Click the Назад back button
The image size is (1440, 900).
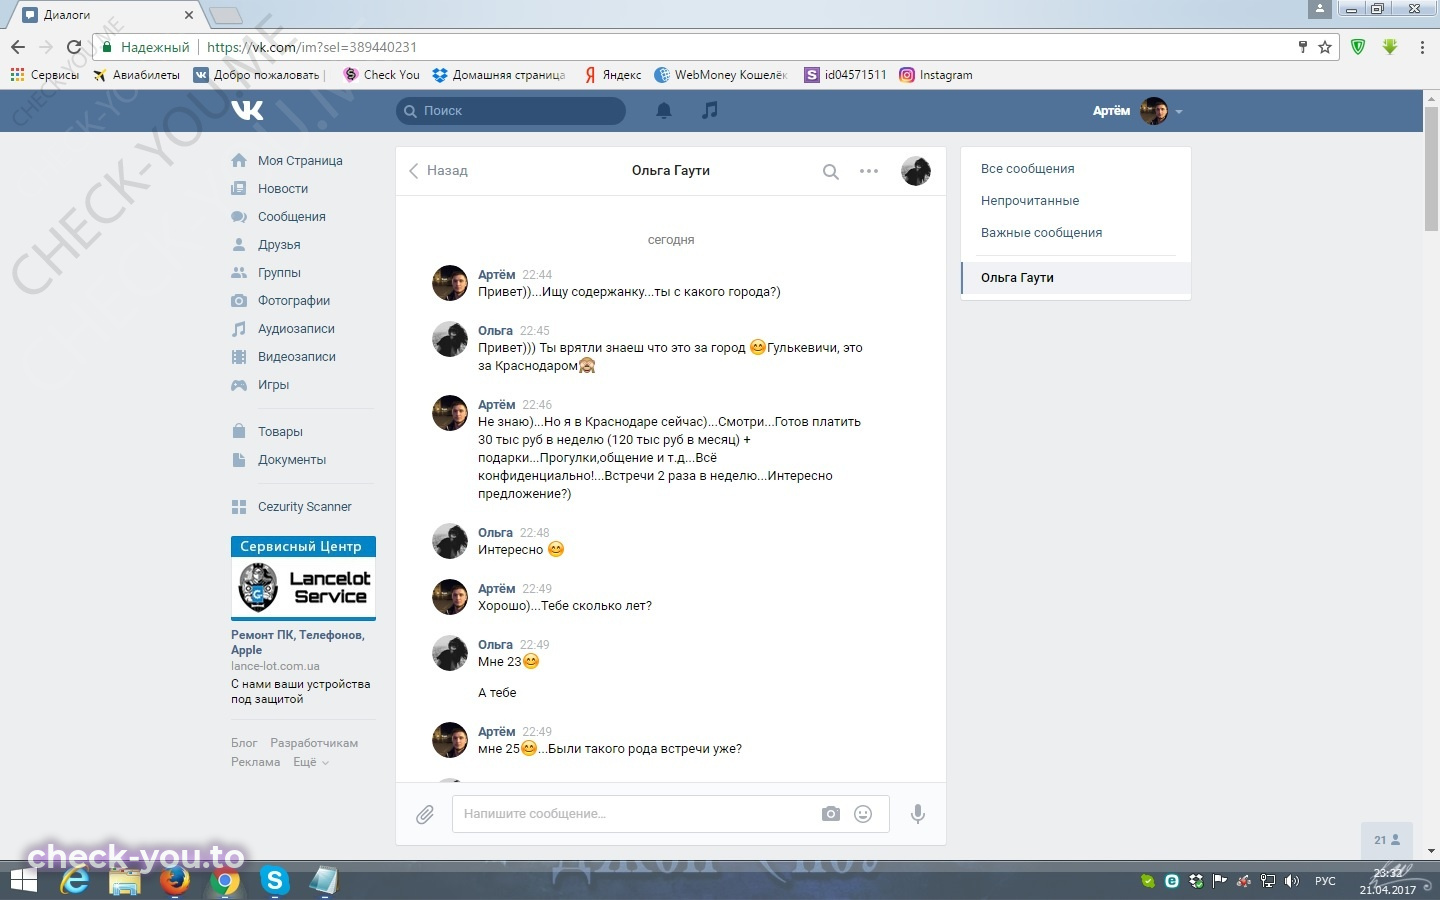(x=438, y=171)
